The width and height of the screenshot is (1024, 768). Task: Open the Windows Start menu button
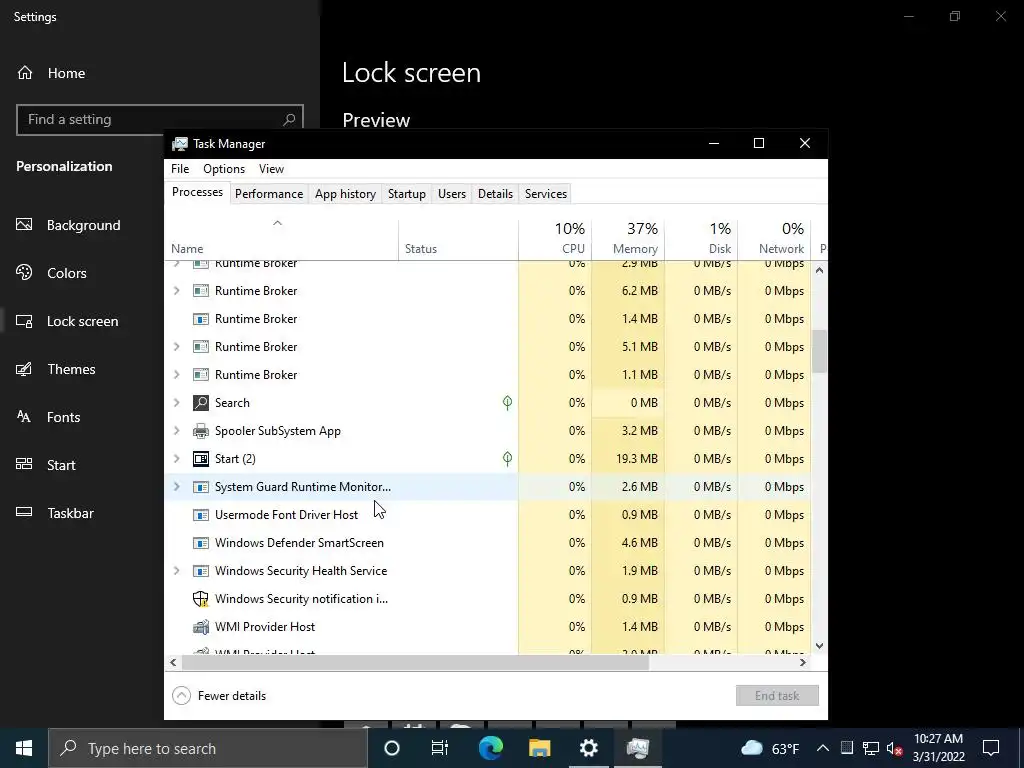tap(24, 748)
